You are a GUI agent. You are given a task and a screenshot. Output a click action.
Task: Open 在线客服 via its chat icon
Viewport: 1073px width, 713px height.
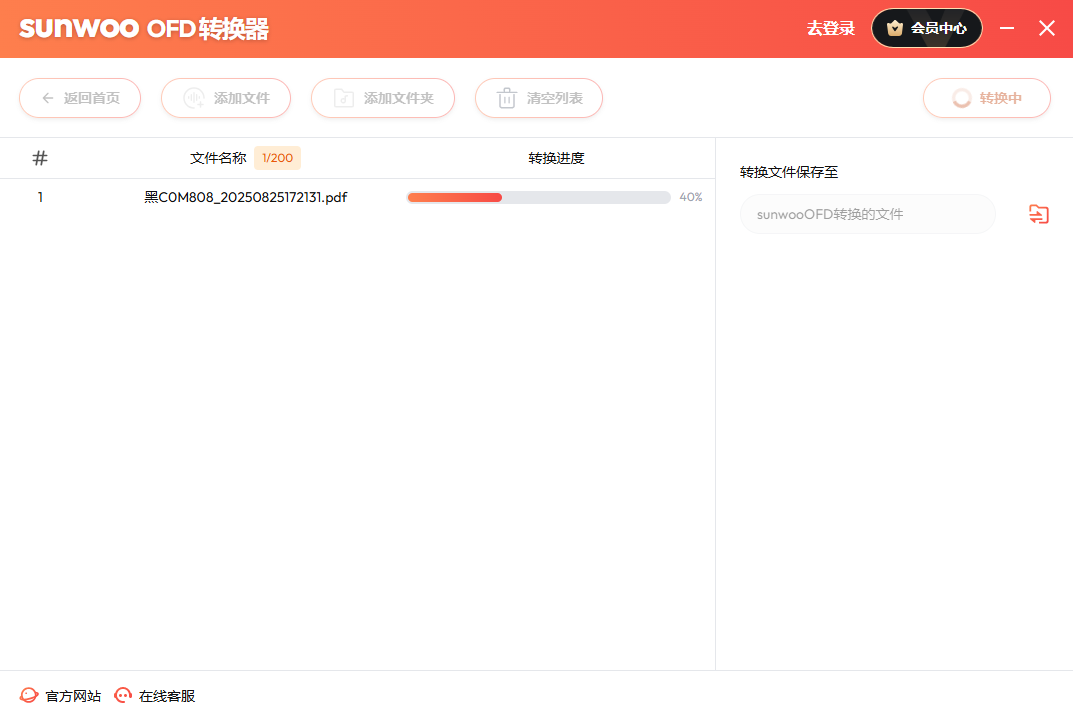(x=123, y=696)
